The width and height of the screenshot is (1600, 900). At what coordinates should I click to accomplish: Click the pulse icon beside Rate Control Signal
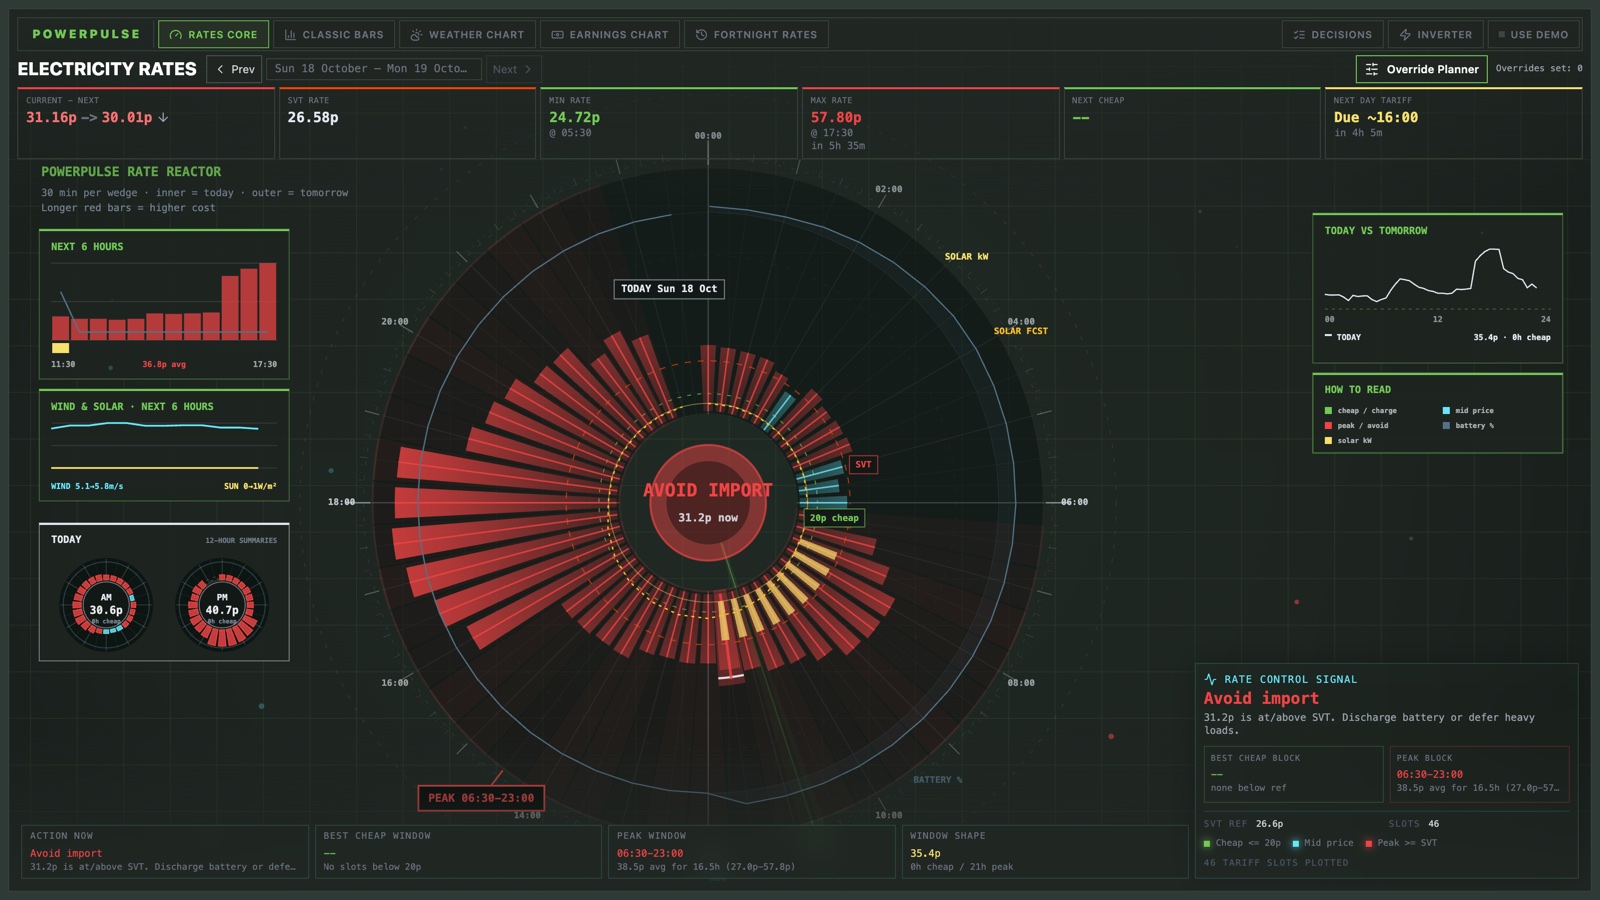[1210, 679]
